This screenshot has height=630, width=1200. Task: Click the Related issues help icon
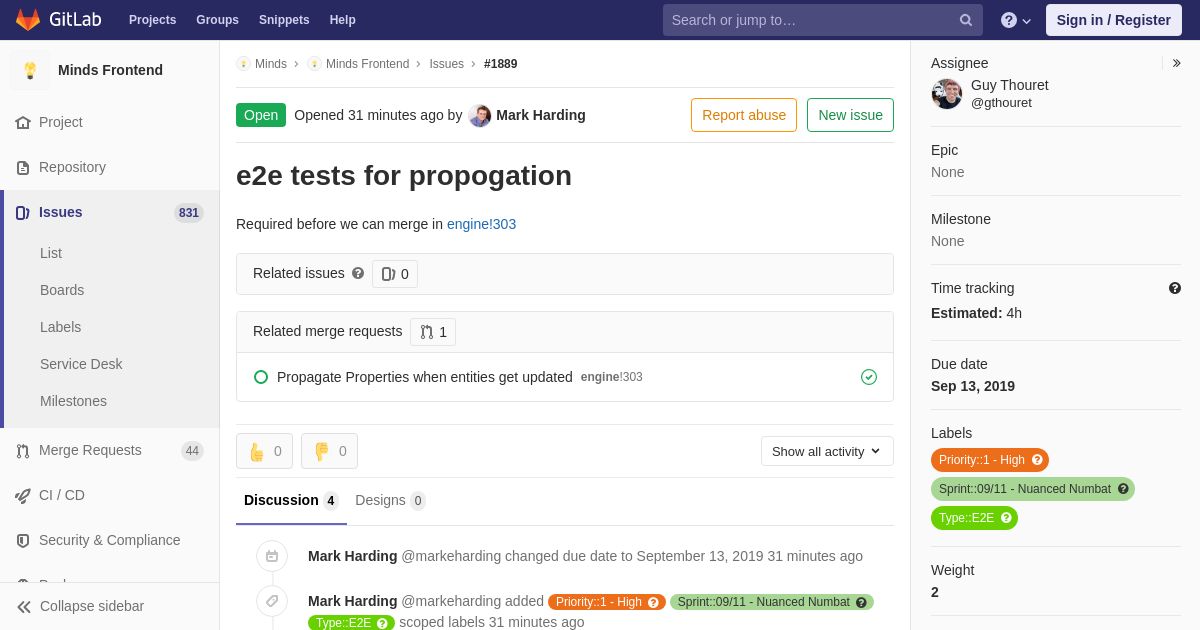tap(358, 273)
